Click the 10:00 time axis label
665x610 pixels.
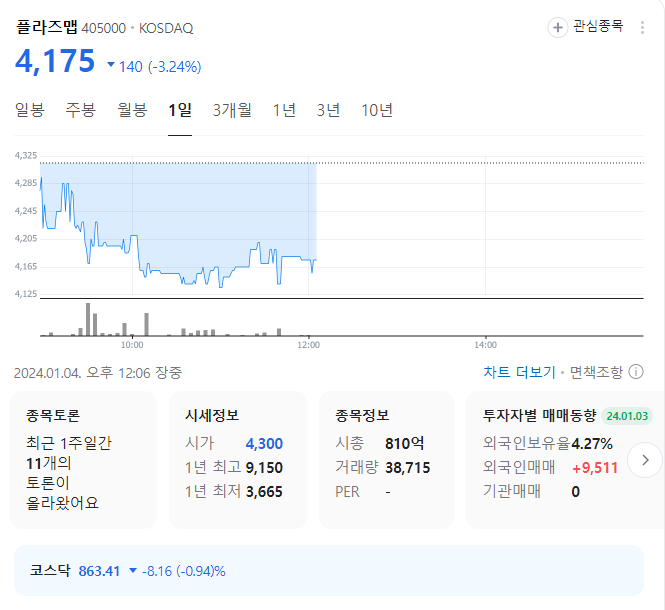[x=132, y=345]
